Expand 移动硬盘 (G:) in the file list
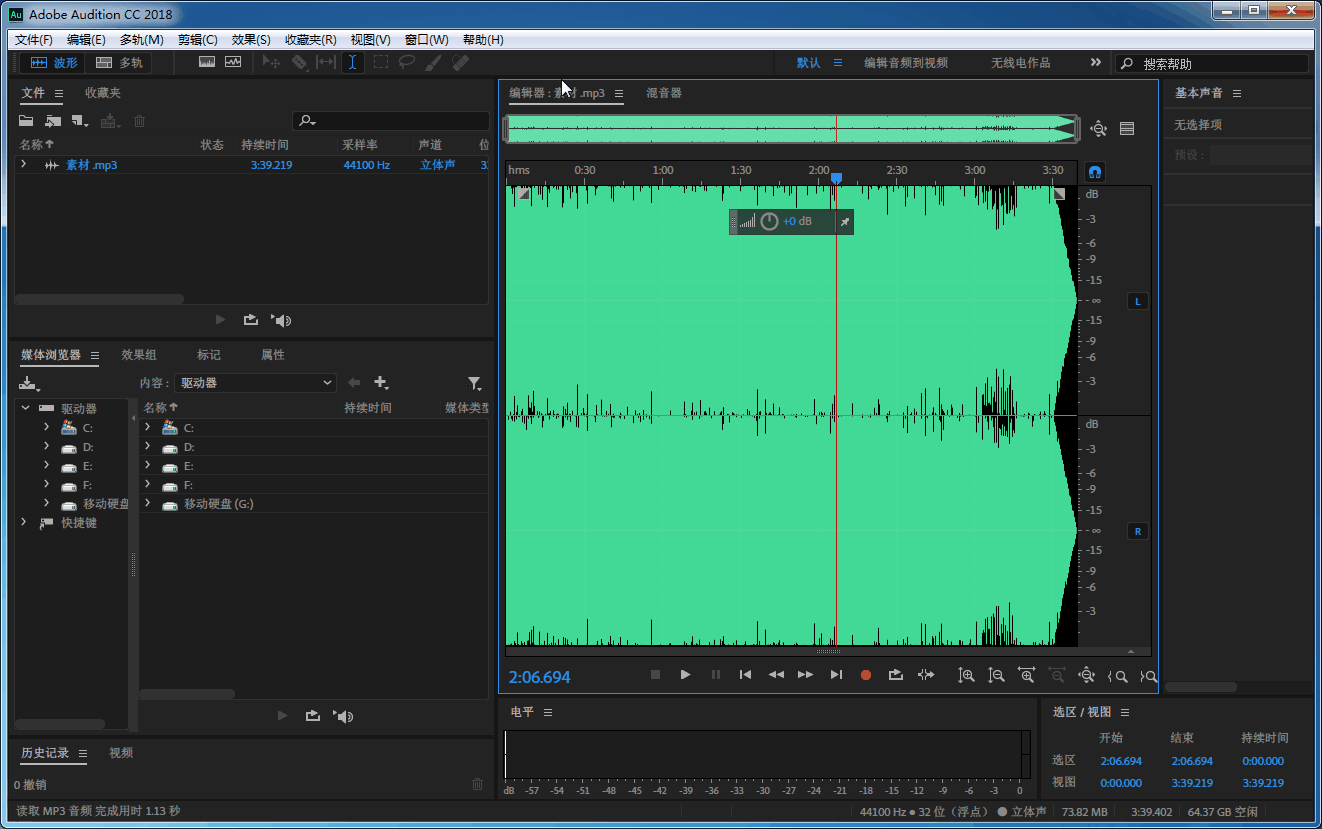This screenshot has height=829, width=1322. click(x=147, y=503)
